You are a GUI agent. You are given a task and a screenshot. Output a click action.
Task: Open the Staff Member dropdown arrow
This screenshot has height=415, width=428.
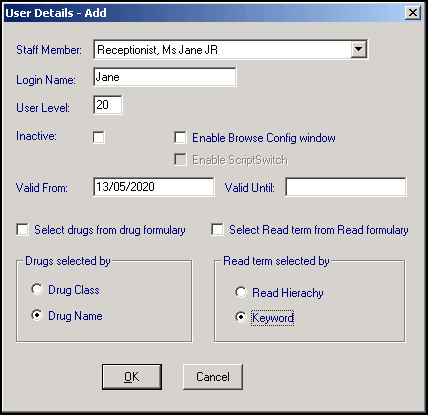(x=359, y=49)
